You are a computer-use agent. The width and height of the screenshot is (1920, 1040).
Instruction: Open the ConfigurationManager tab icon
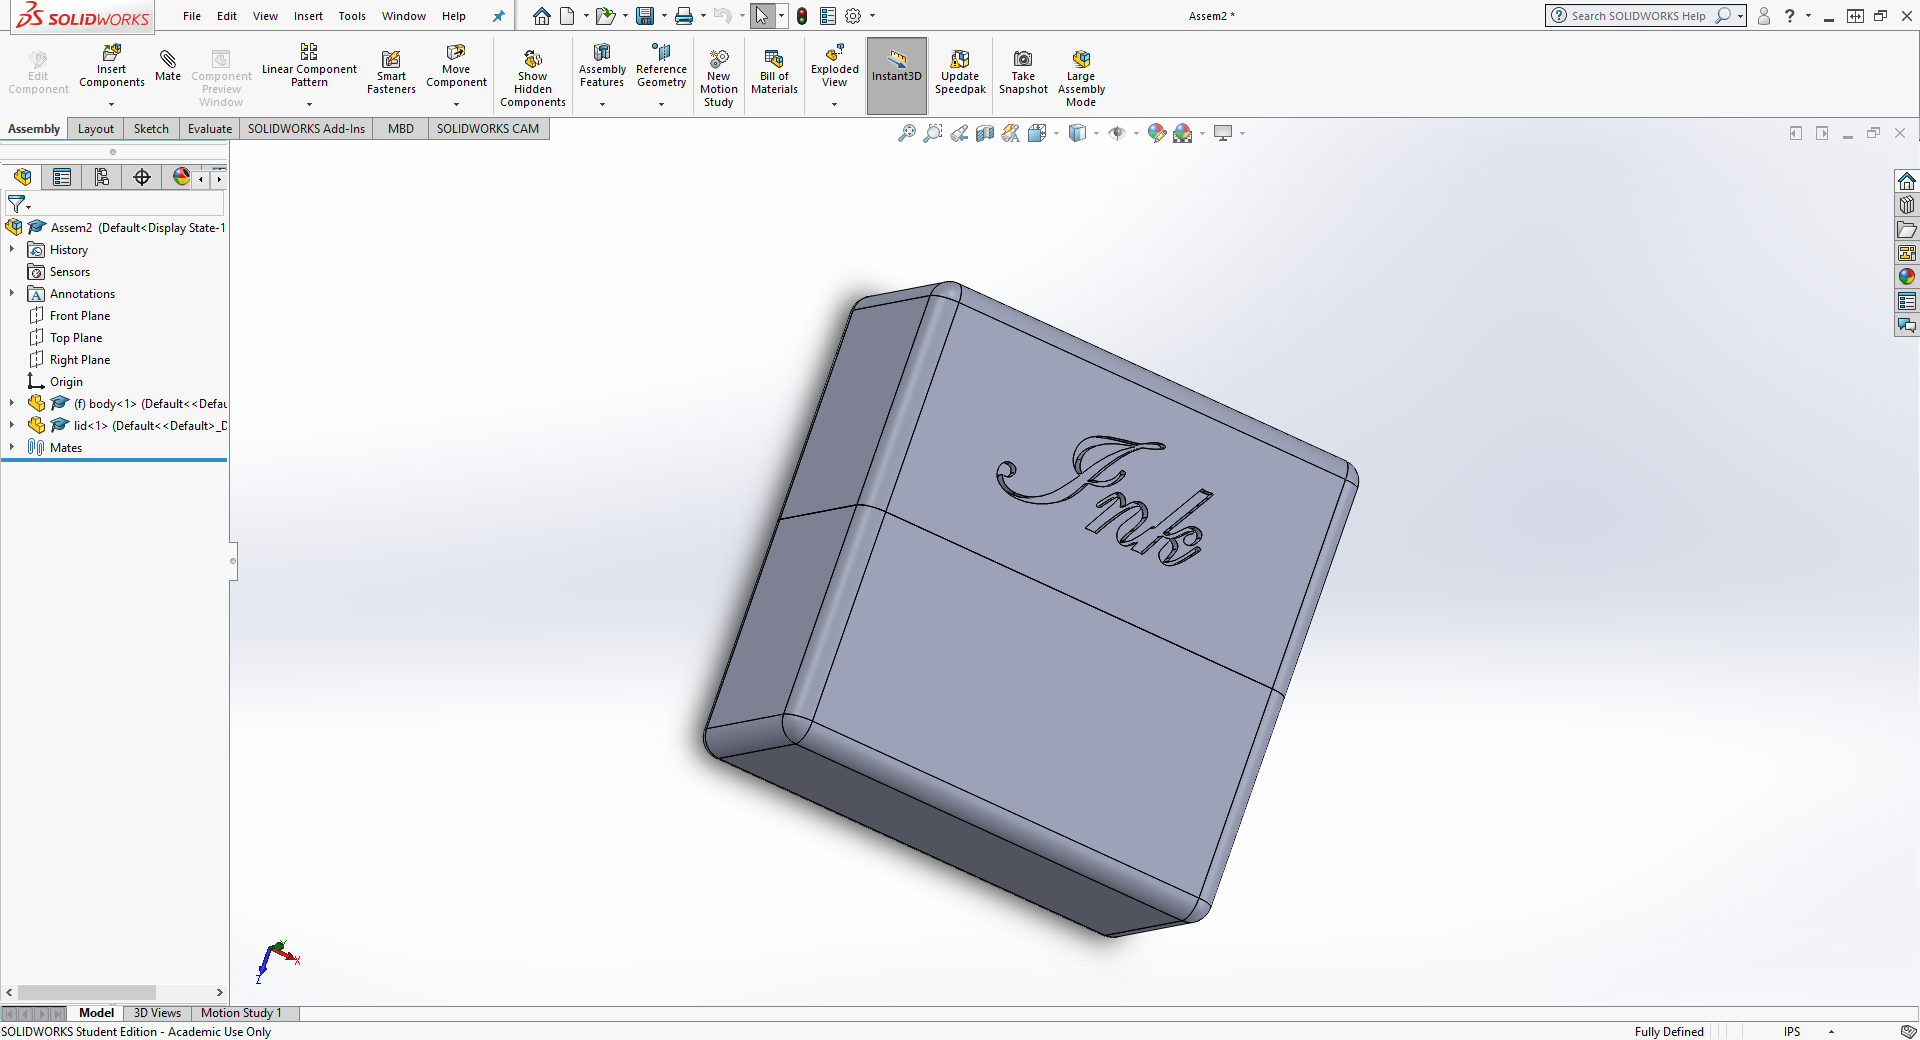(x=102, y=177)
